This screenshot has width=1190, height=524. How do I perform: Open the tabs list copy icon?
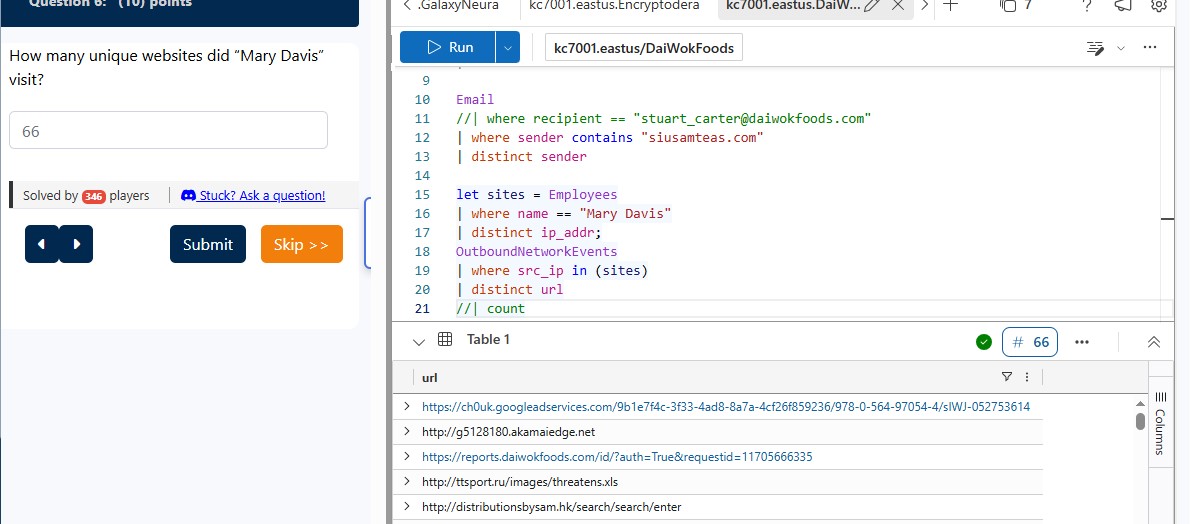tap(1009, 5)
